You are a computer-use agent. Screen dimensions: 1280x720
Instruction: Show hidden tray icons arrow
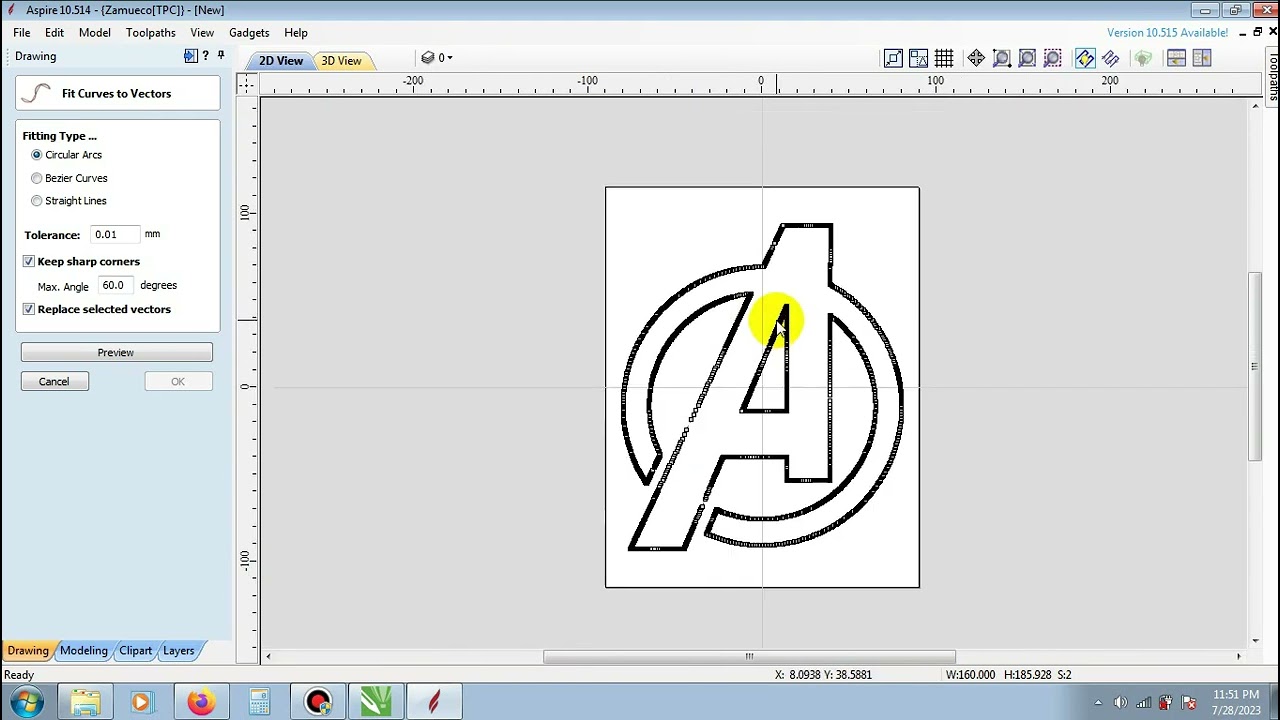[x=1098, y=703]
